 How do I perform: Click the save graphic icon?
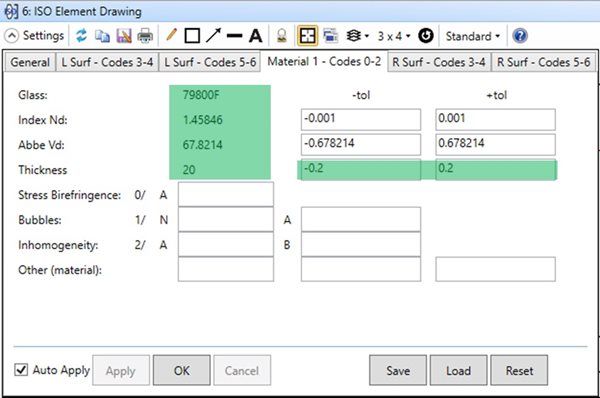(124, 36)
